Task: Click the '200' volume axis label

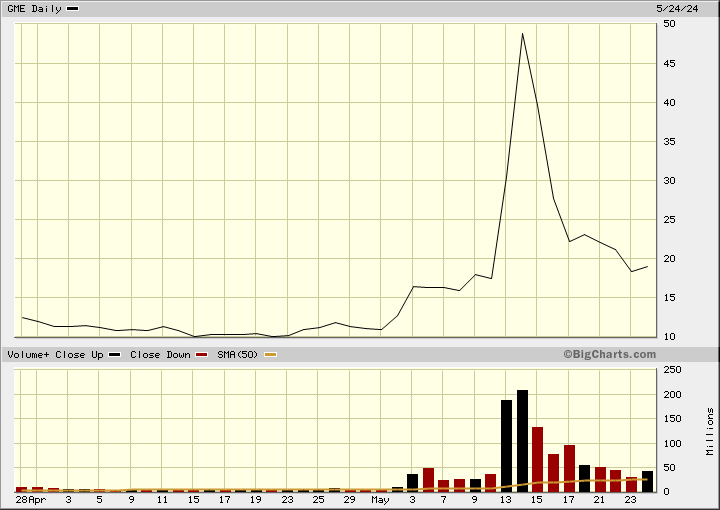Action: click(x=672, y=394)
